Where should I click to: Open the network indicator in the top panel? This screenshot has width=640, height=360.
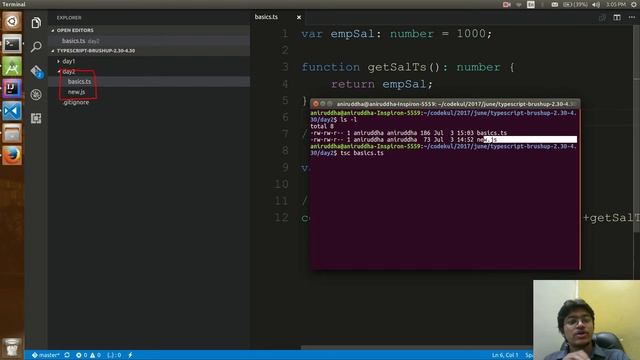point(519,4)
